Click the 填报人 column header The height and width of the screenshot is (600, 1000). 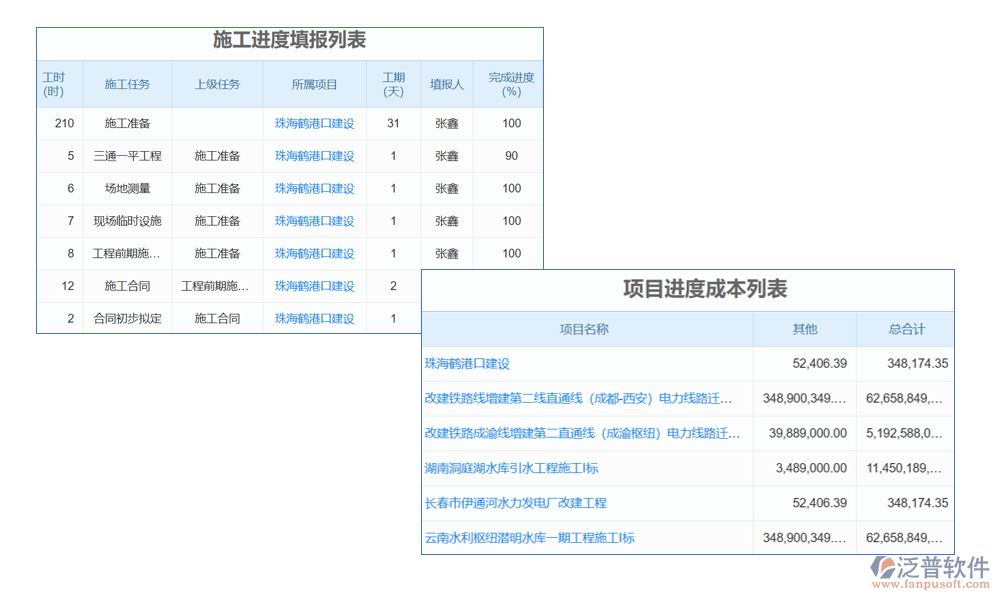tap(446, 85)
